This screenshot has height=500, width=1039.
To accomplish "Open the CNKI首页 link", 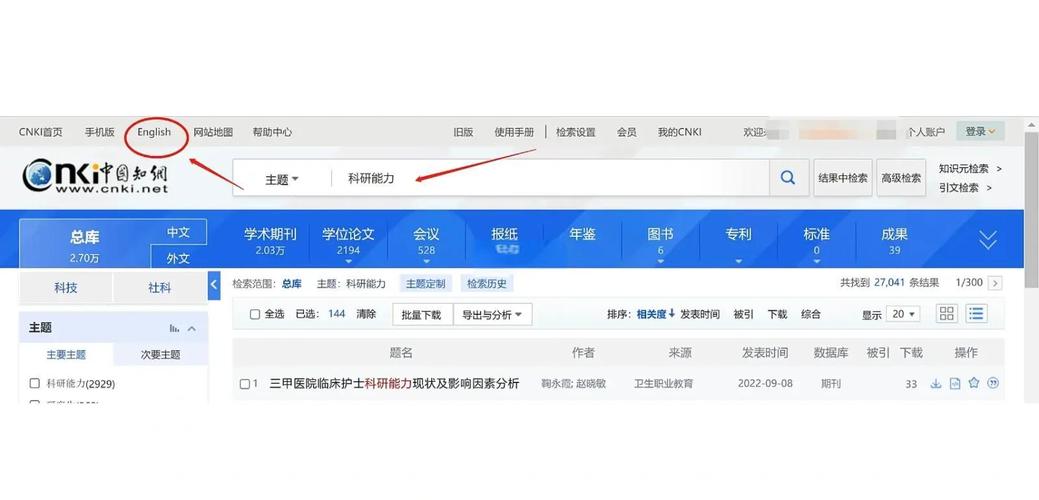I will click(x=40, y=132).
